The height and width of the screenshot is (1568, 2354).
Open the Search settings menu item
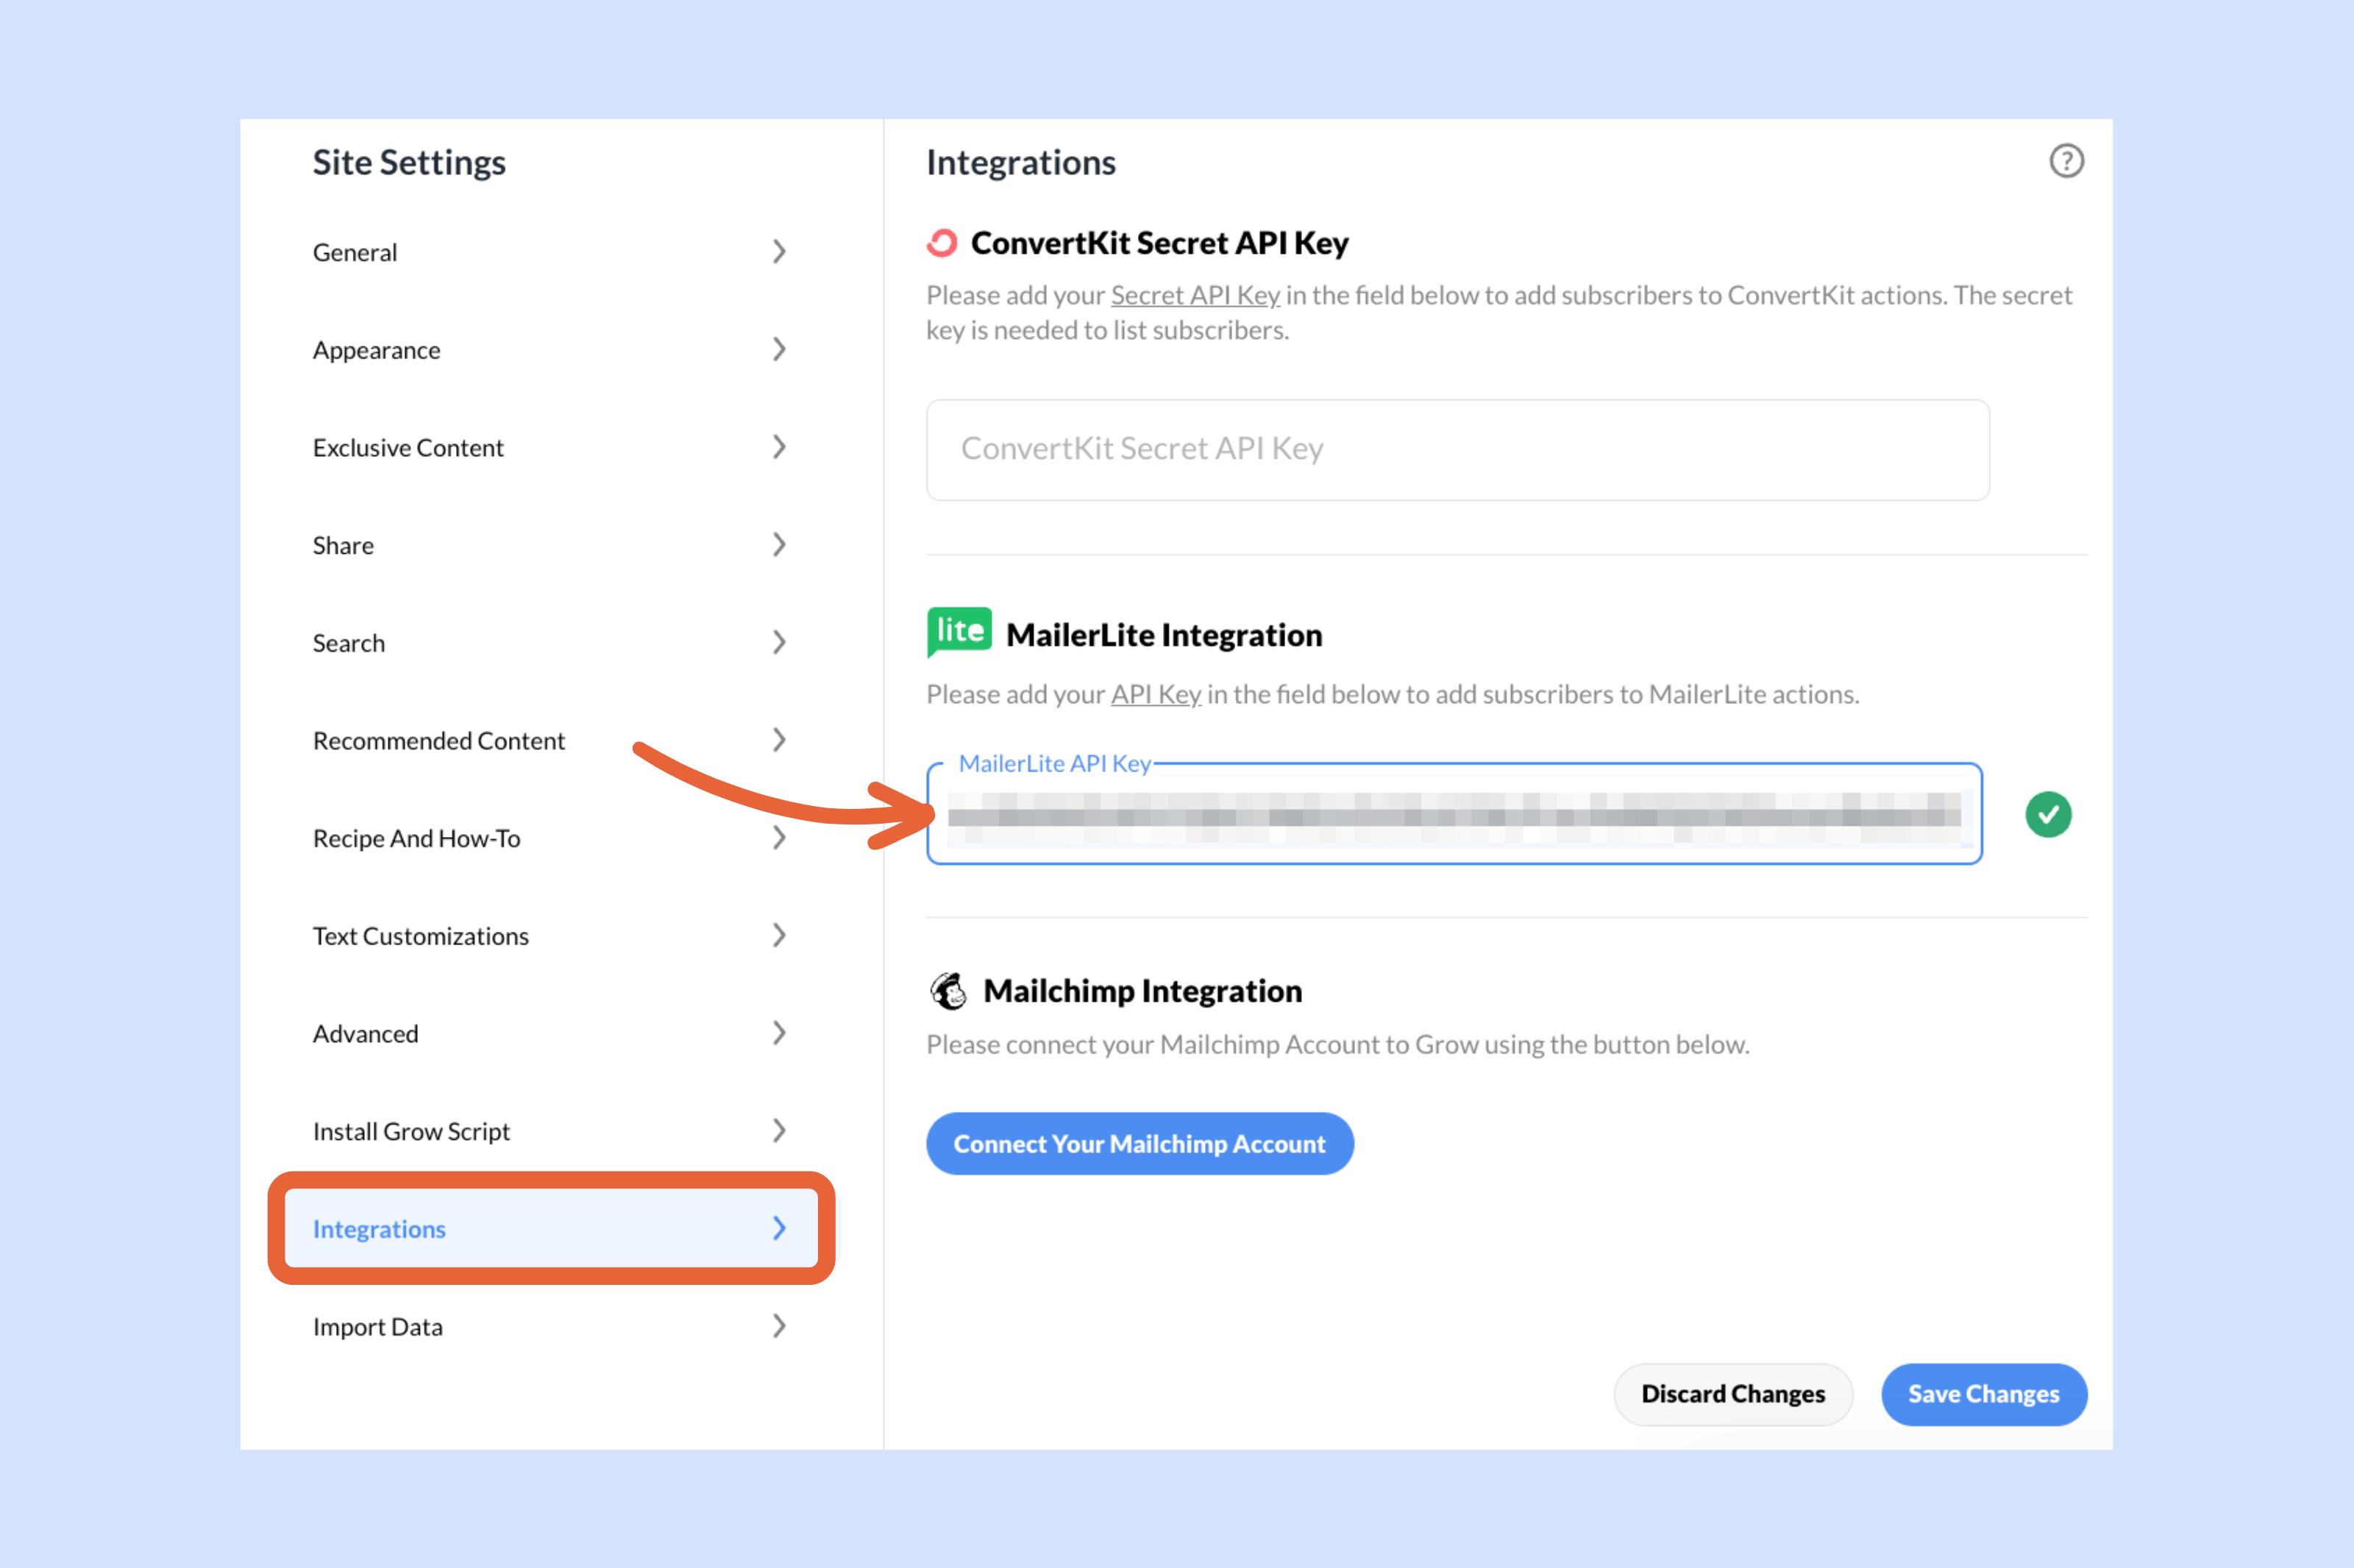[x=348, y=643]
